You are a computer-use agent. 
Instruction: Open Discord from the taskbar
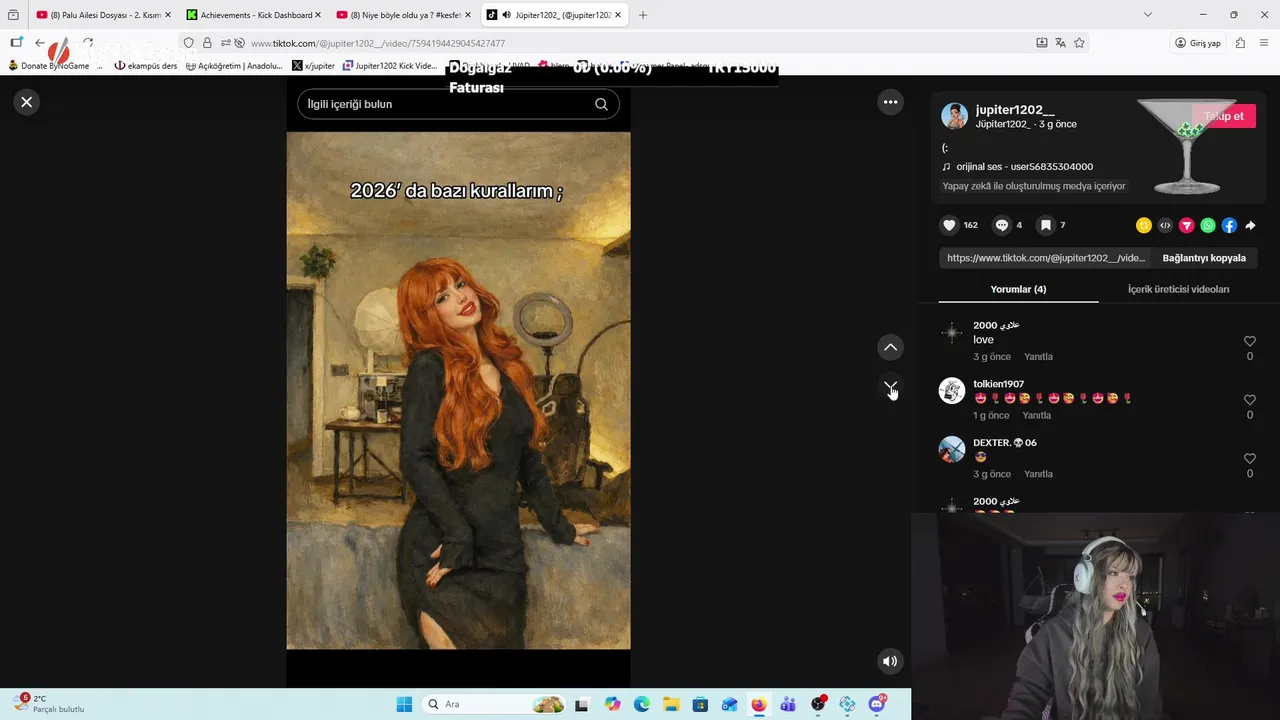coord(877,704)
